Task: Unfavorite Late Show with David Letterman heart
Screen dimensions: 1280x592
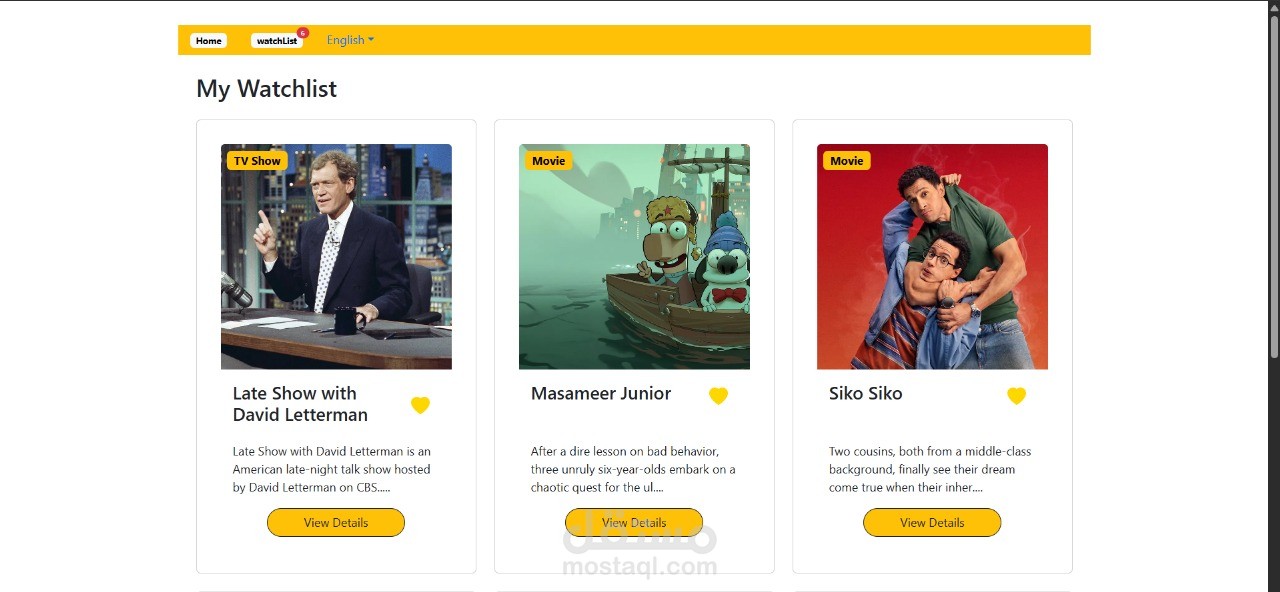Action: click(x=420, y=405)
